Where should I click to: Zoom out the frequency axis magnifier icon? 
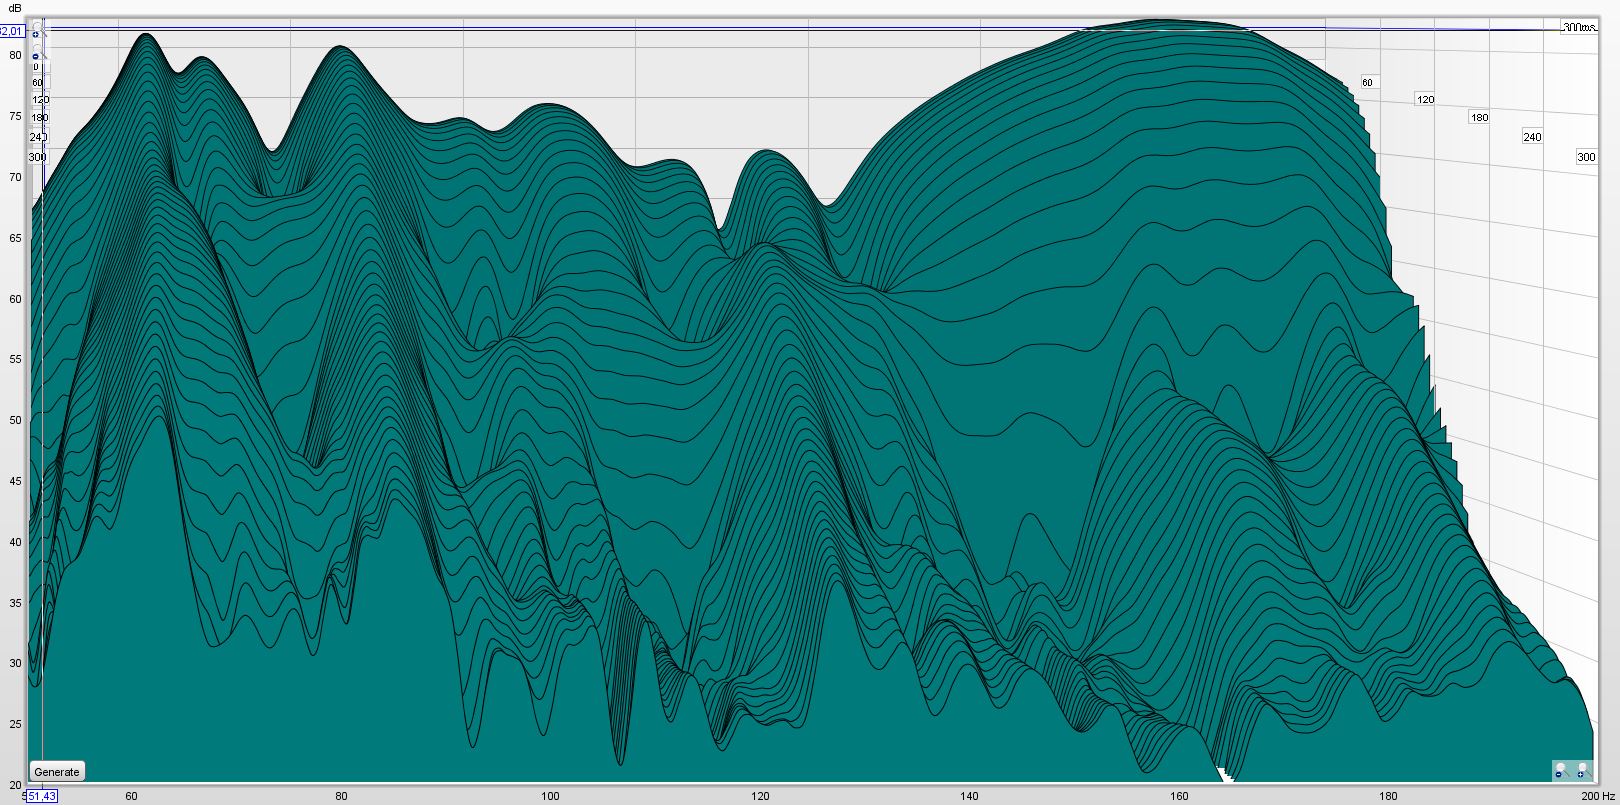pyautogui.click(x=1560, y=771)
